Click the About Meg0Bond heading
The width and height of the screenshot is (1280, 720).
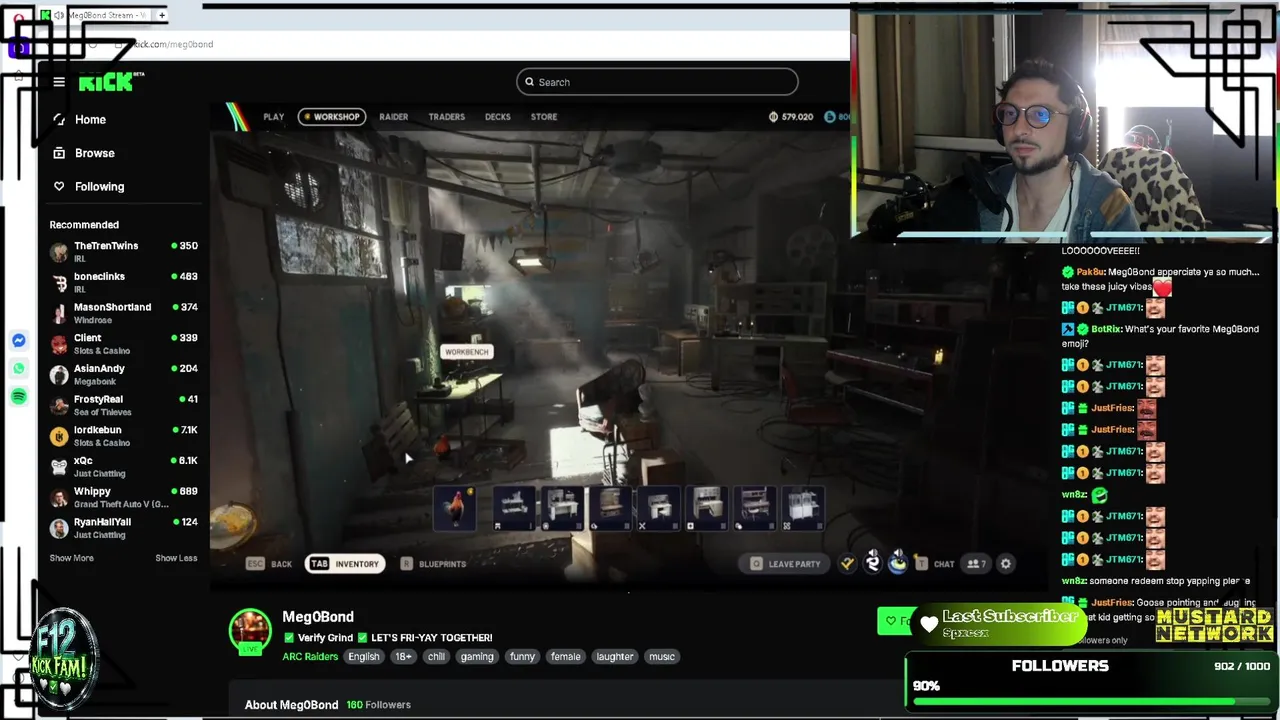point(291,705)
